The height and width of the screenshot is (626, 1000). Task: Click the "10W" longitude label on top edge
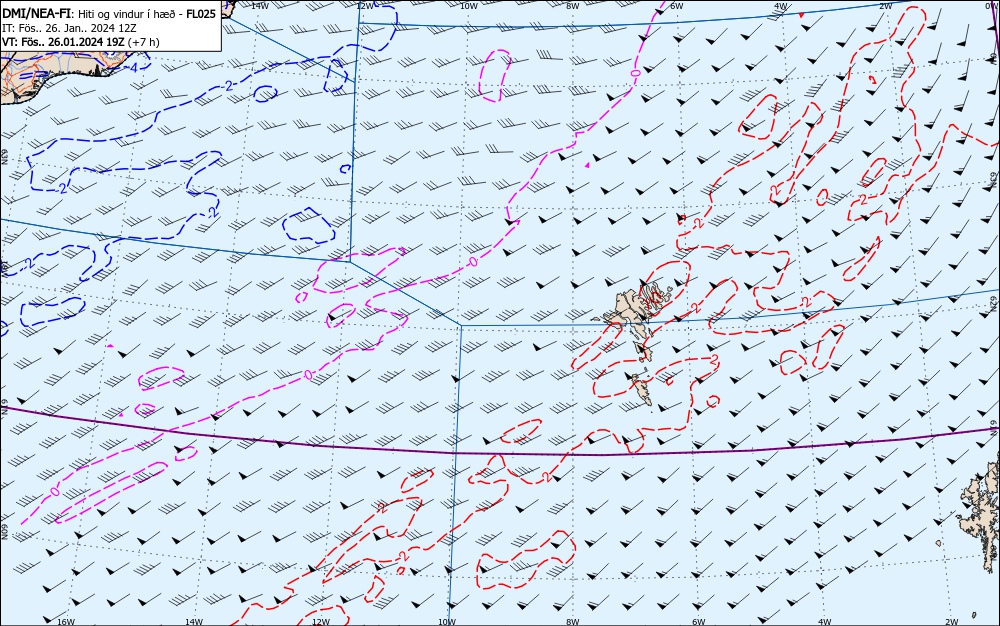pyautogui.click(x=469, y=6)
